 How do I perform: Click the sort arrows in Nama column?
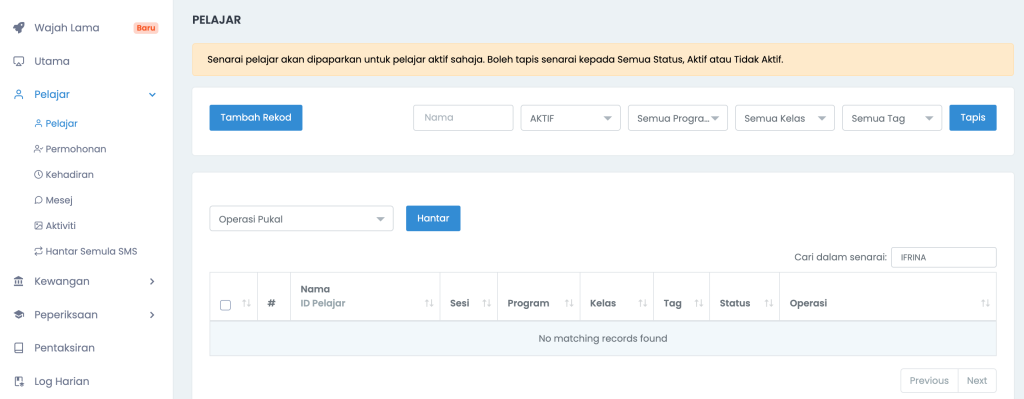[429, 304]
